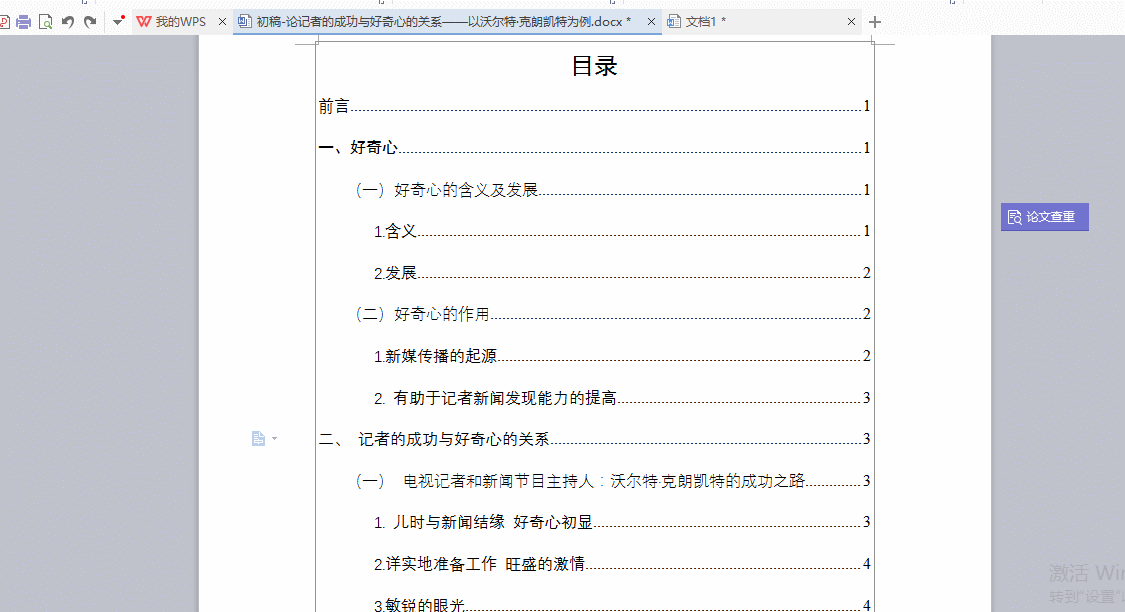
Task: Click the Export to PDF icon
Action: [5, 21]
